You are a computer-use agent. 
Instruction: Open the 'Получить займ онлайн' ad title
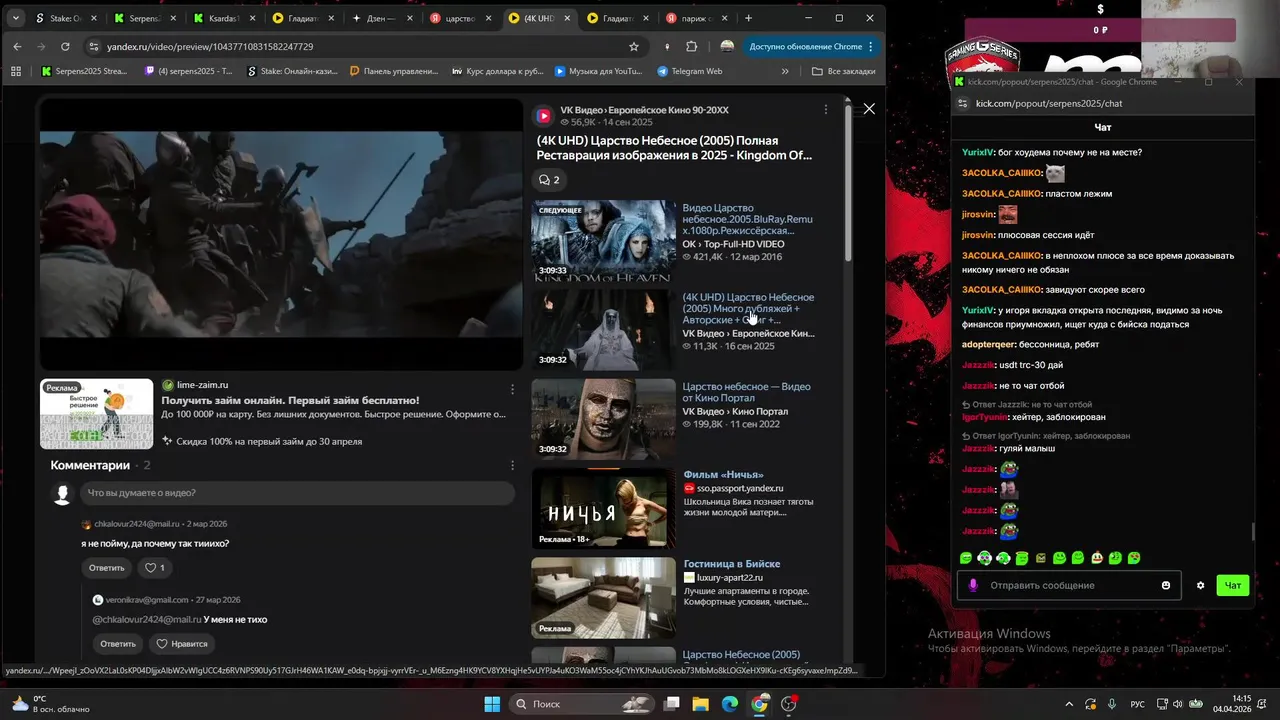291,400
